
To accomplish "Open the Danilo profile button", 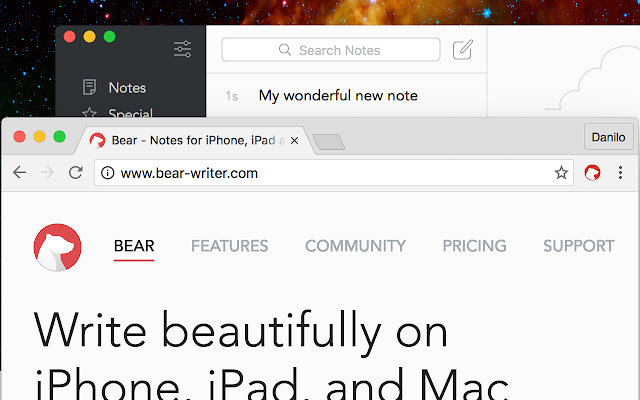I will 609,137.
